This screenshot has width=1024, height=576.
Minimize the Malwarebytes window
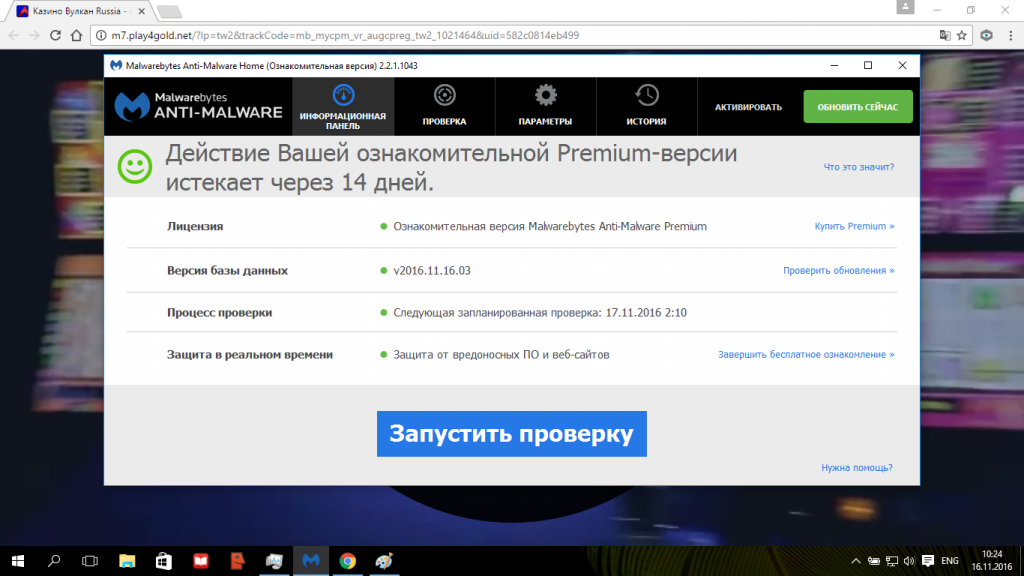coord(834,65)
